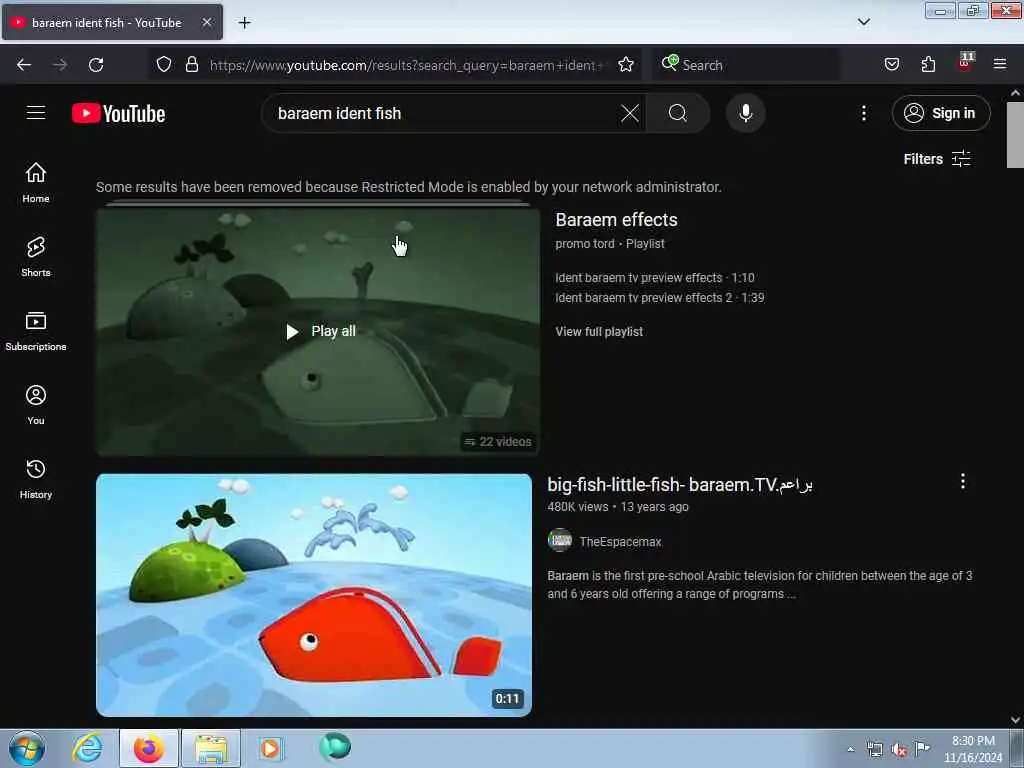The image size is (1024, 768).
Task: Click the muted volume tray icon
Action: click(x=899, y=750)
